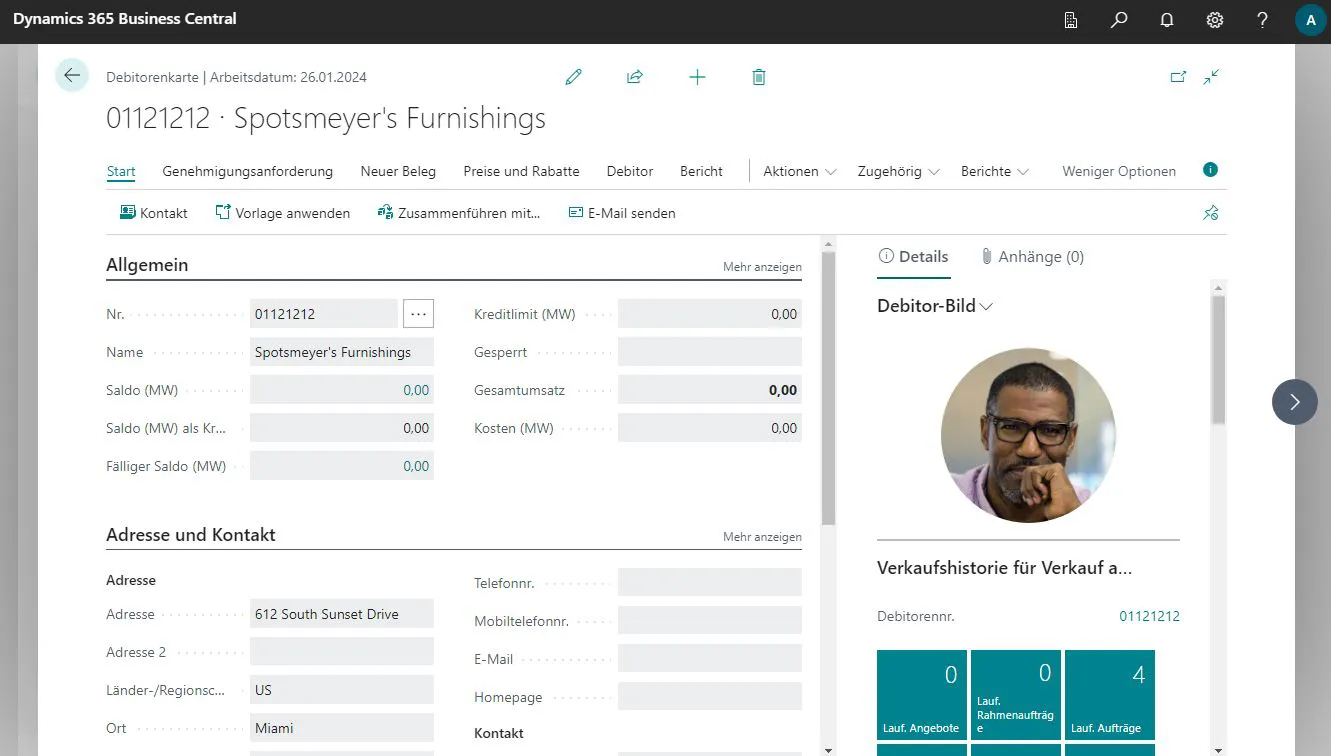Click the customer profile picture

[1028, 435]
